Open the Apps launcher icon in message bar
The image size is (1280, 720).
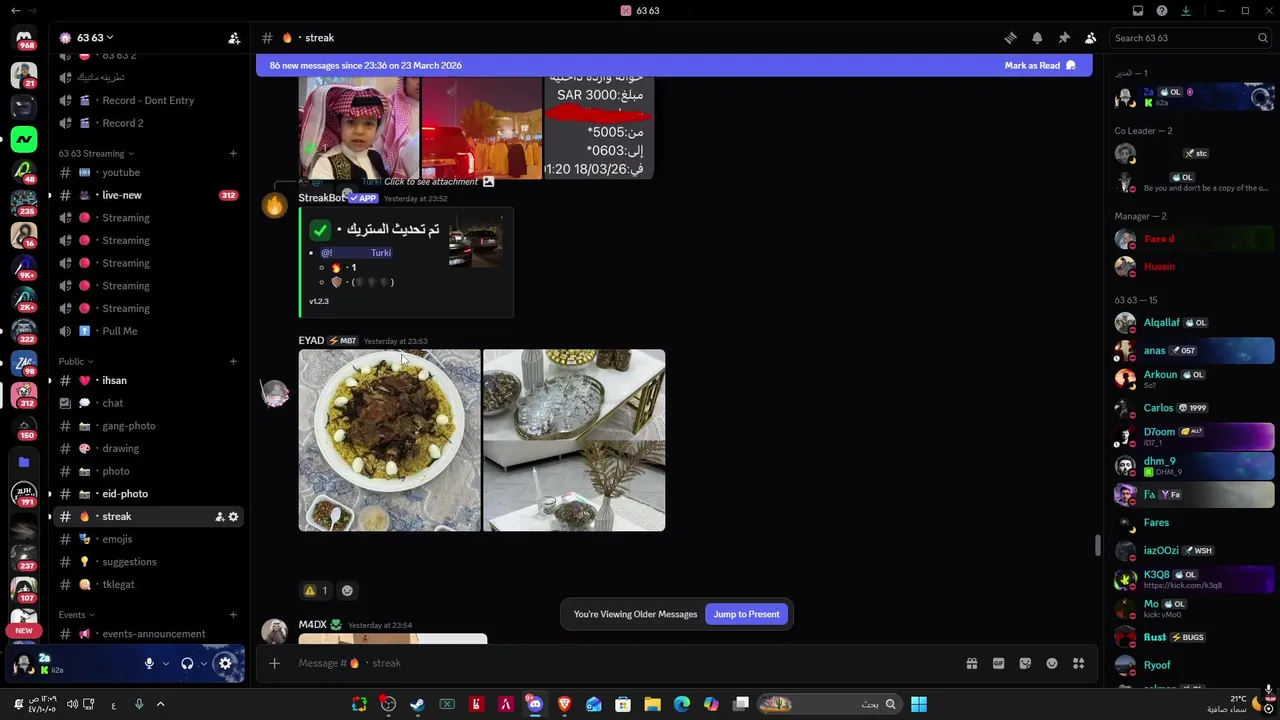[1078, 663]
